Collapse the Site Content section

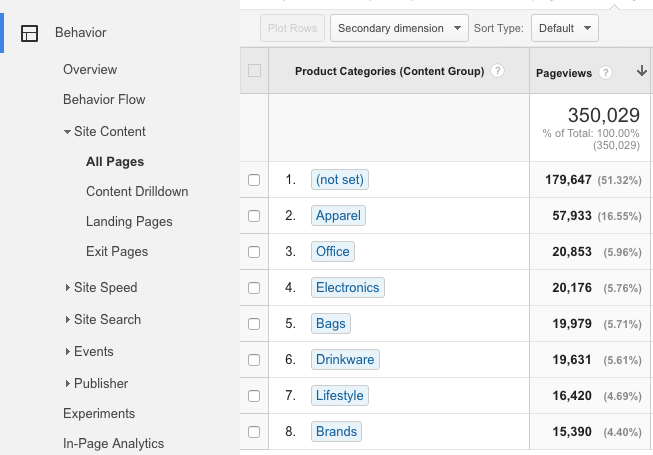(x=67, y=132)
